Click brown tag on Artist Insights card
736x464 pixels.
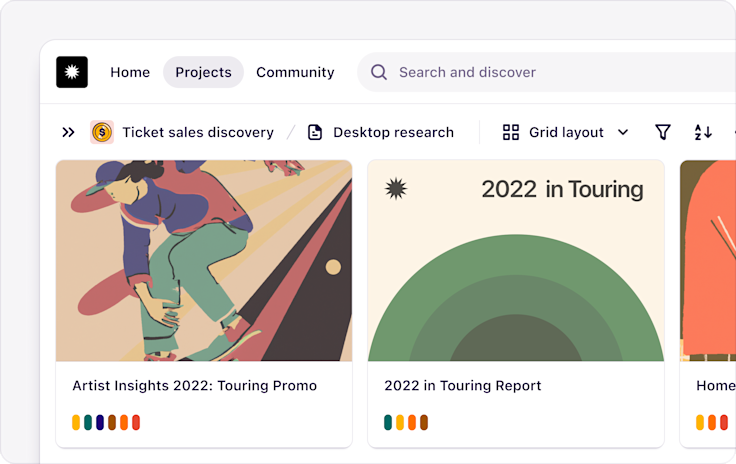[x=112, y=422]
